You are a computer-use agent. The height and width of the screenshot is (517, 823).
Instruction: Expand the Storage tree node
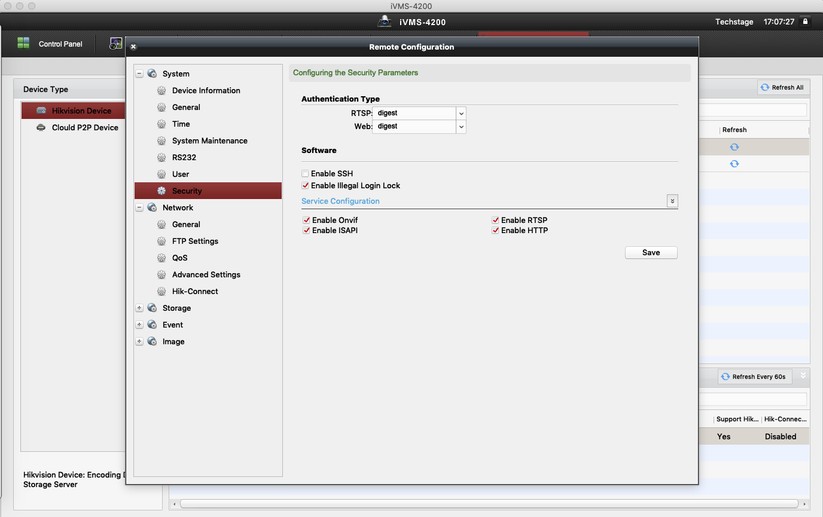(x=139, y=308)
